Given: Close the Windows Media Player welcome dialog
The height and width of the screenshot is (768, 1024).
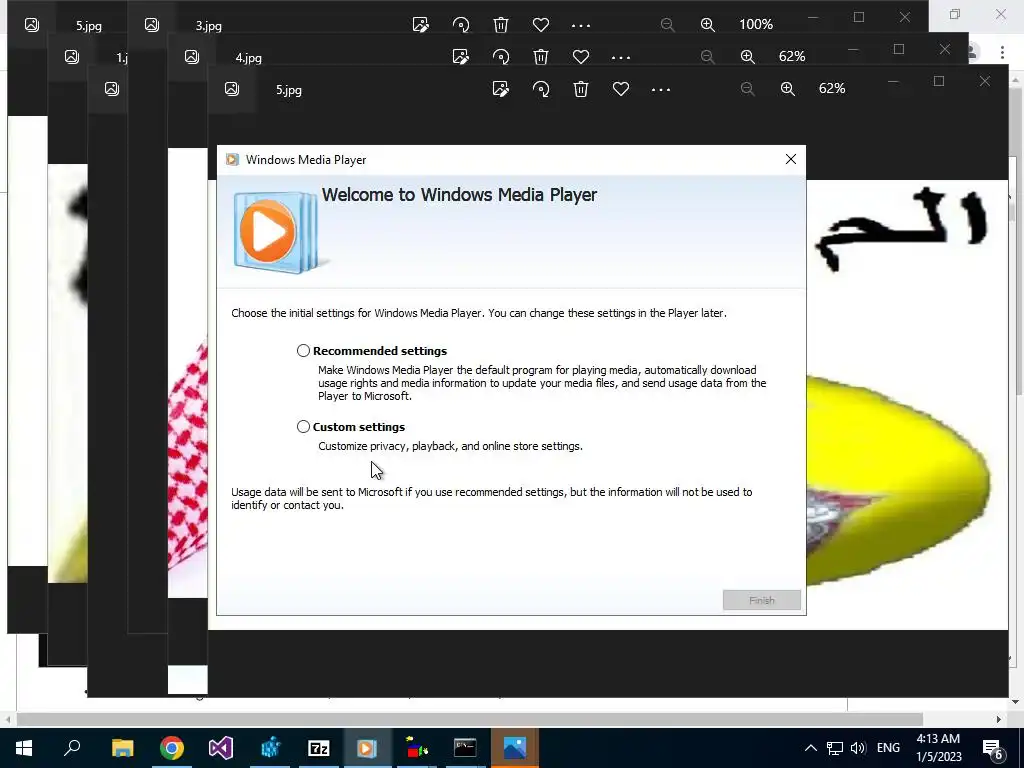Looking at the screenshot, I should pyautogui.click(x=791, y=159).
